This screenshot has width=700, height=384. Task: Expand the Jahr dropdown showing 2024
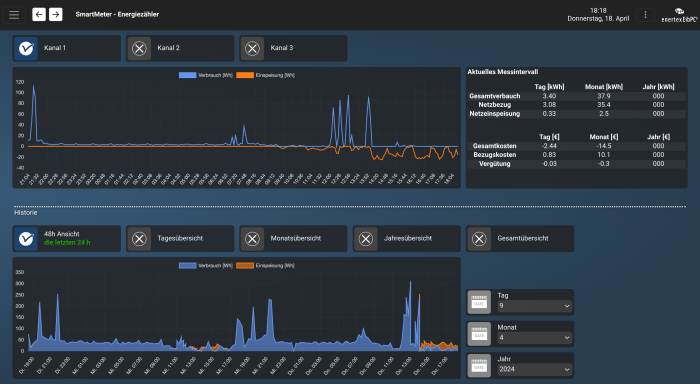[x=534, y=369]
